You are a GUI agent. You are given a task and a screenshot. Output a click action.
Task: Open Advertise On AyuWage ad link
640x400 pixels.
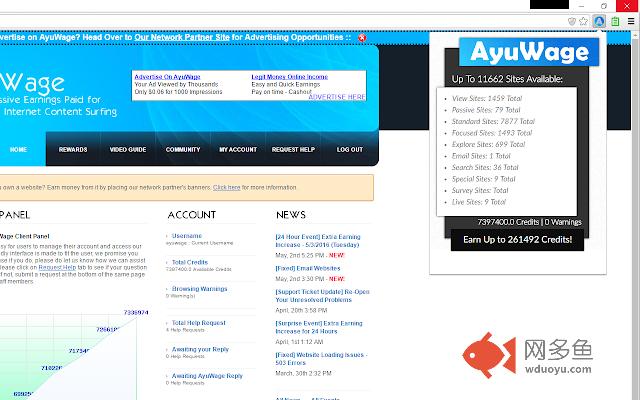tap(167, 77)
